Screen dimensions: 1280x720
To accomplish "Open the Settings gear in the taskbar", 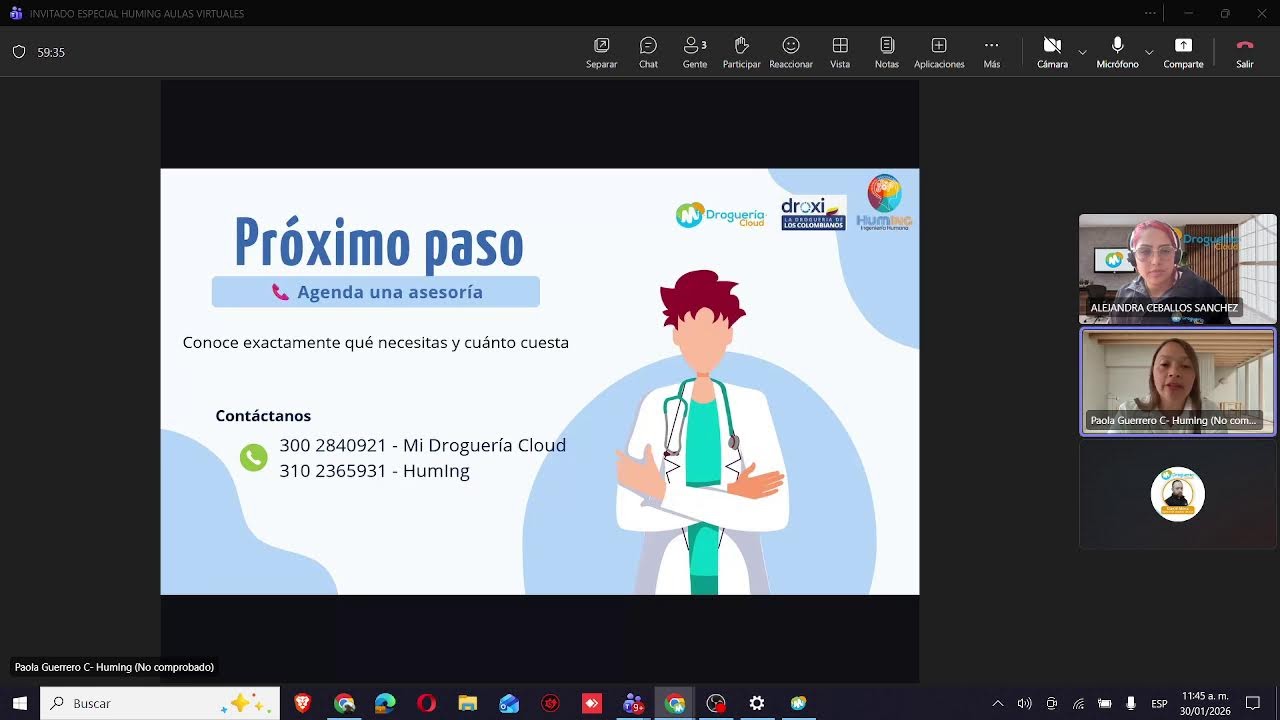I will [x=757, y=703].
